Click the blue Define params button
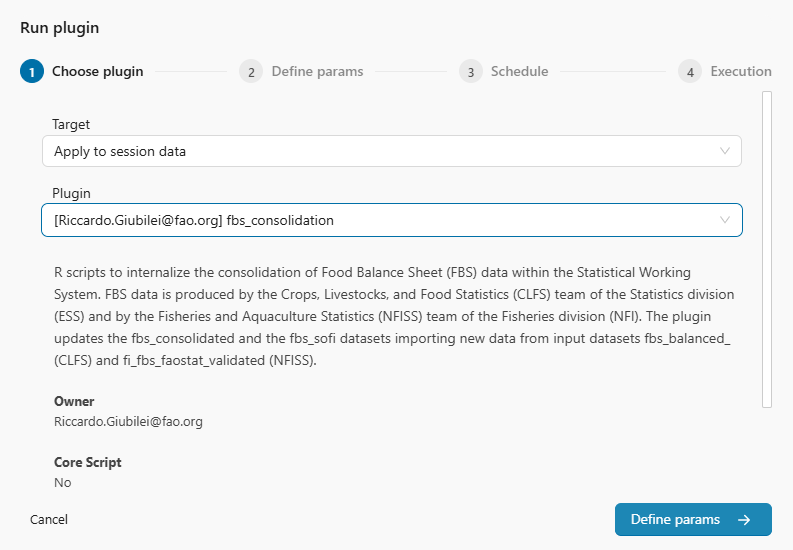This screenshot has height=550, width=793. click(x=692, y=520)
